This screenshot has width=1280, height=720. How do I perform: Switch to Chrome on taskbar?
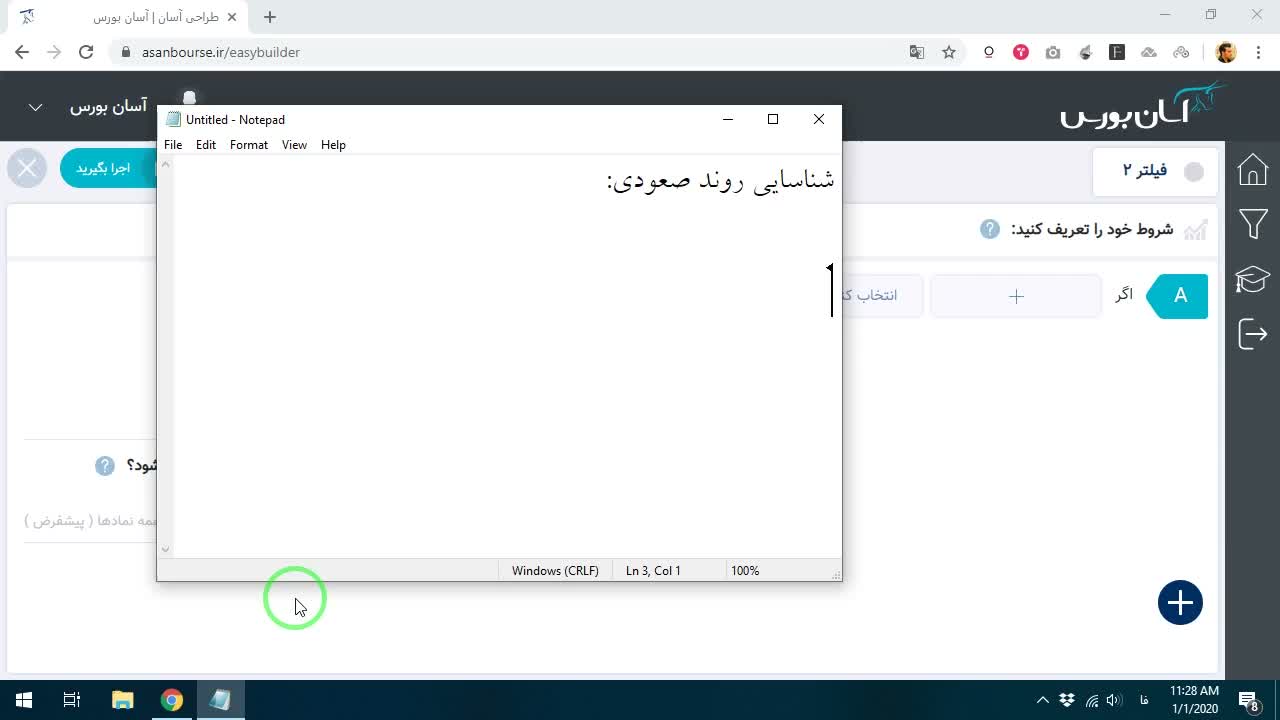click(x=171, y=700)
